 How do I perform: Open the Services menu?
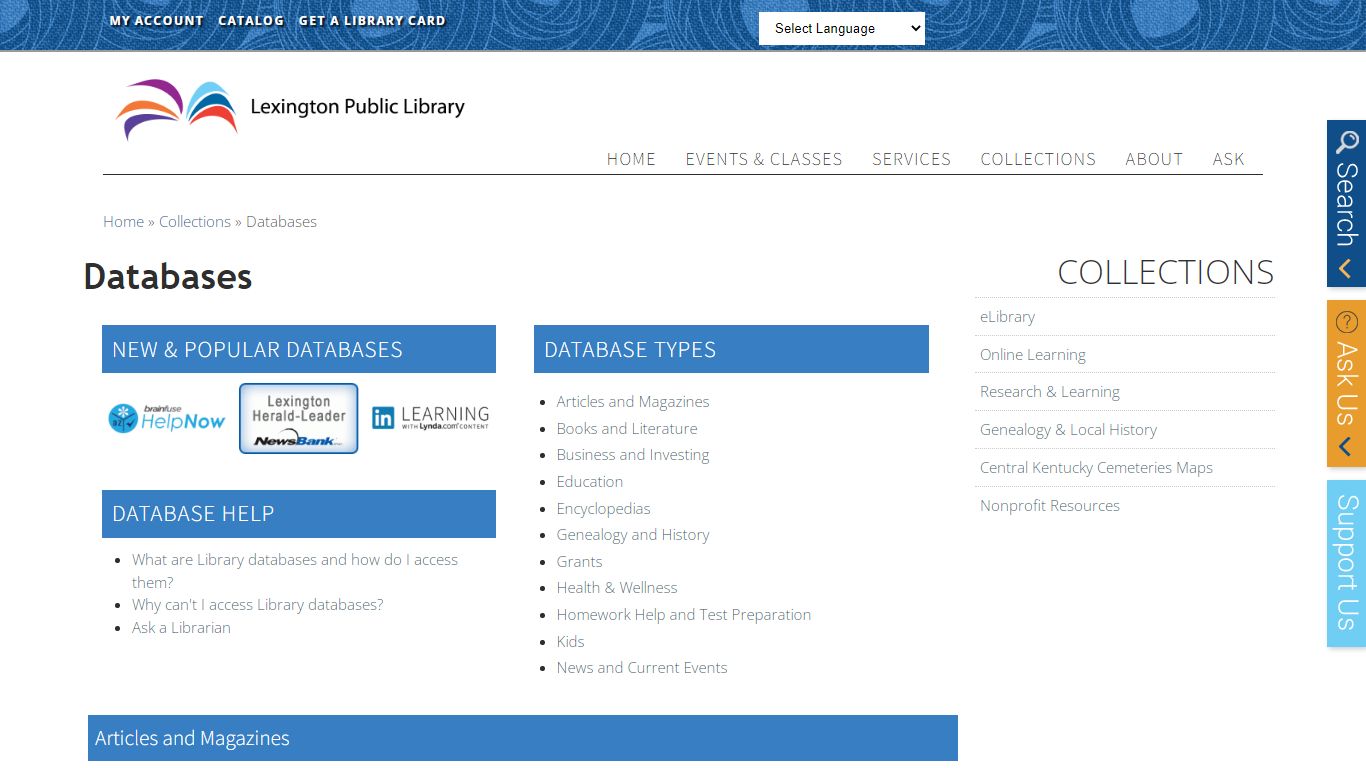[x=911, y=159]
